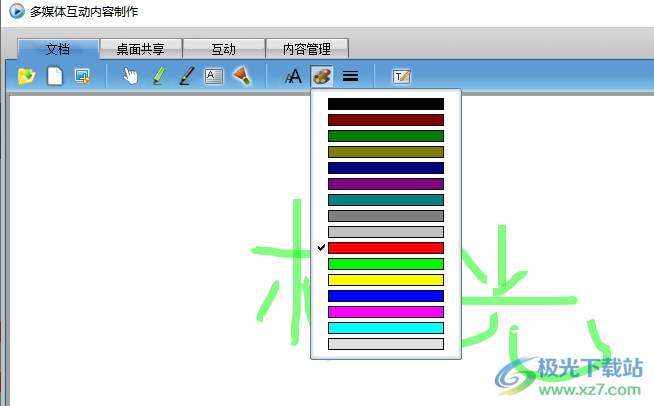The image size is (654, 406).
Task: Select the eraser brush tool
Action: click(242, 76)
